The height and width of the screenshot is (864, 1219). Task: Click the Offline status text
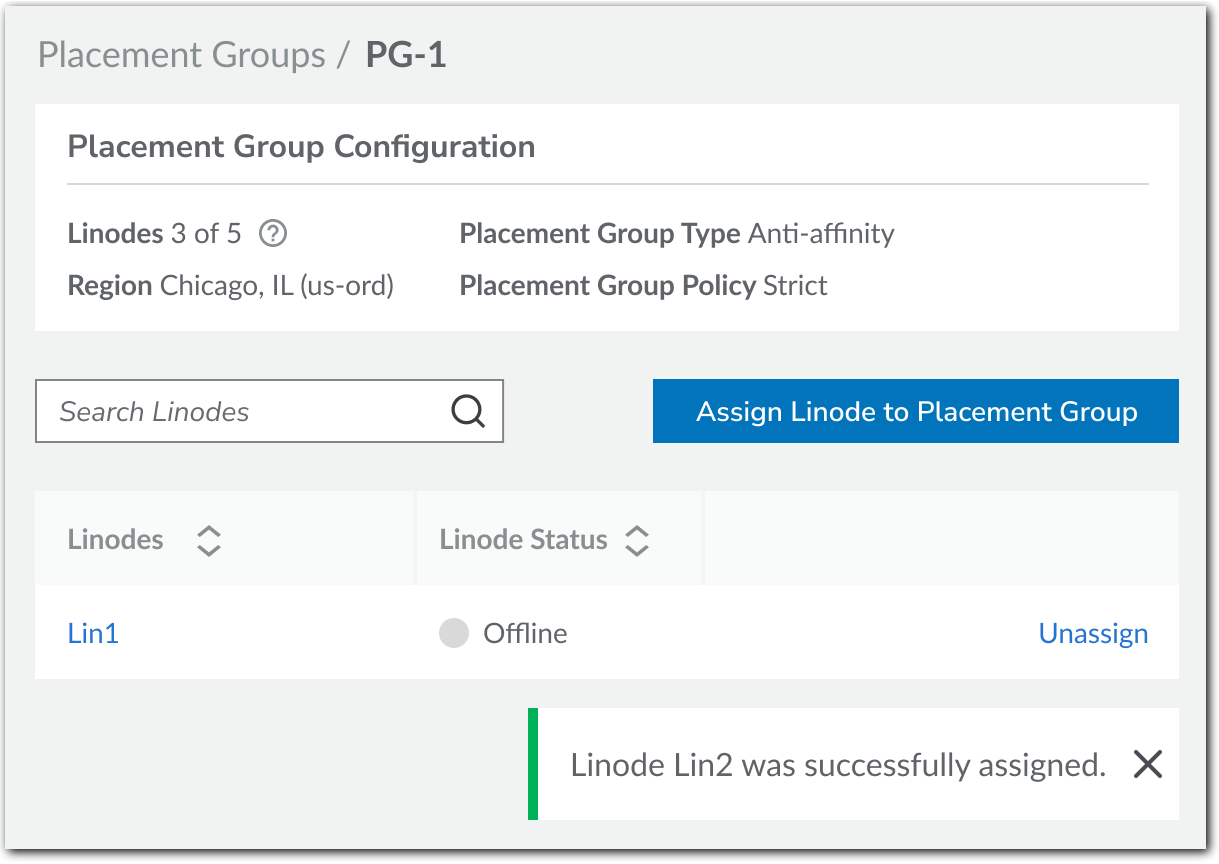click(525, 633)
